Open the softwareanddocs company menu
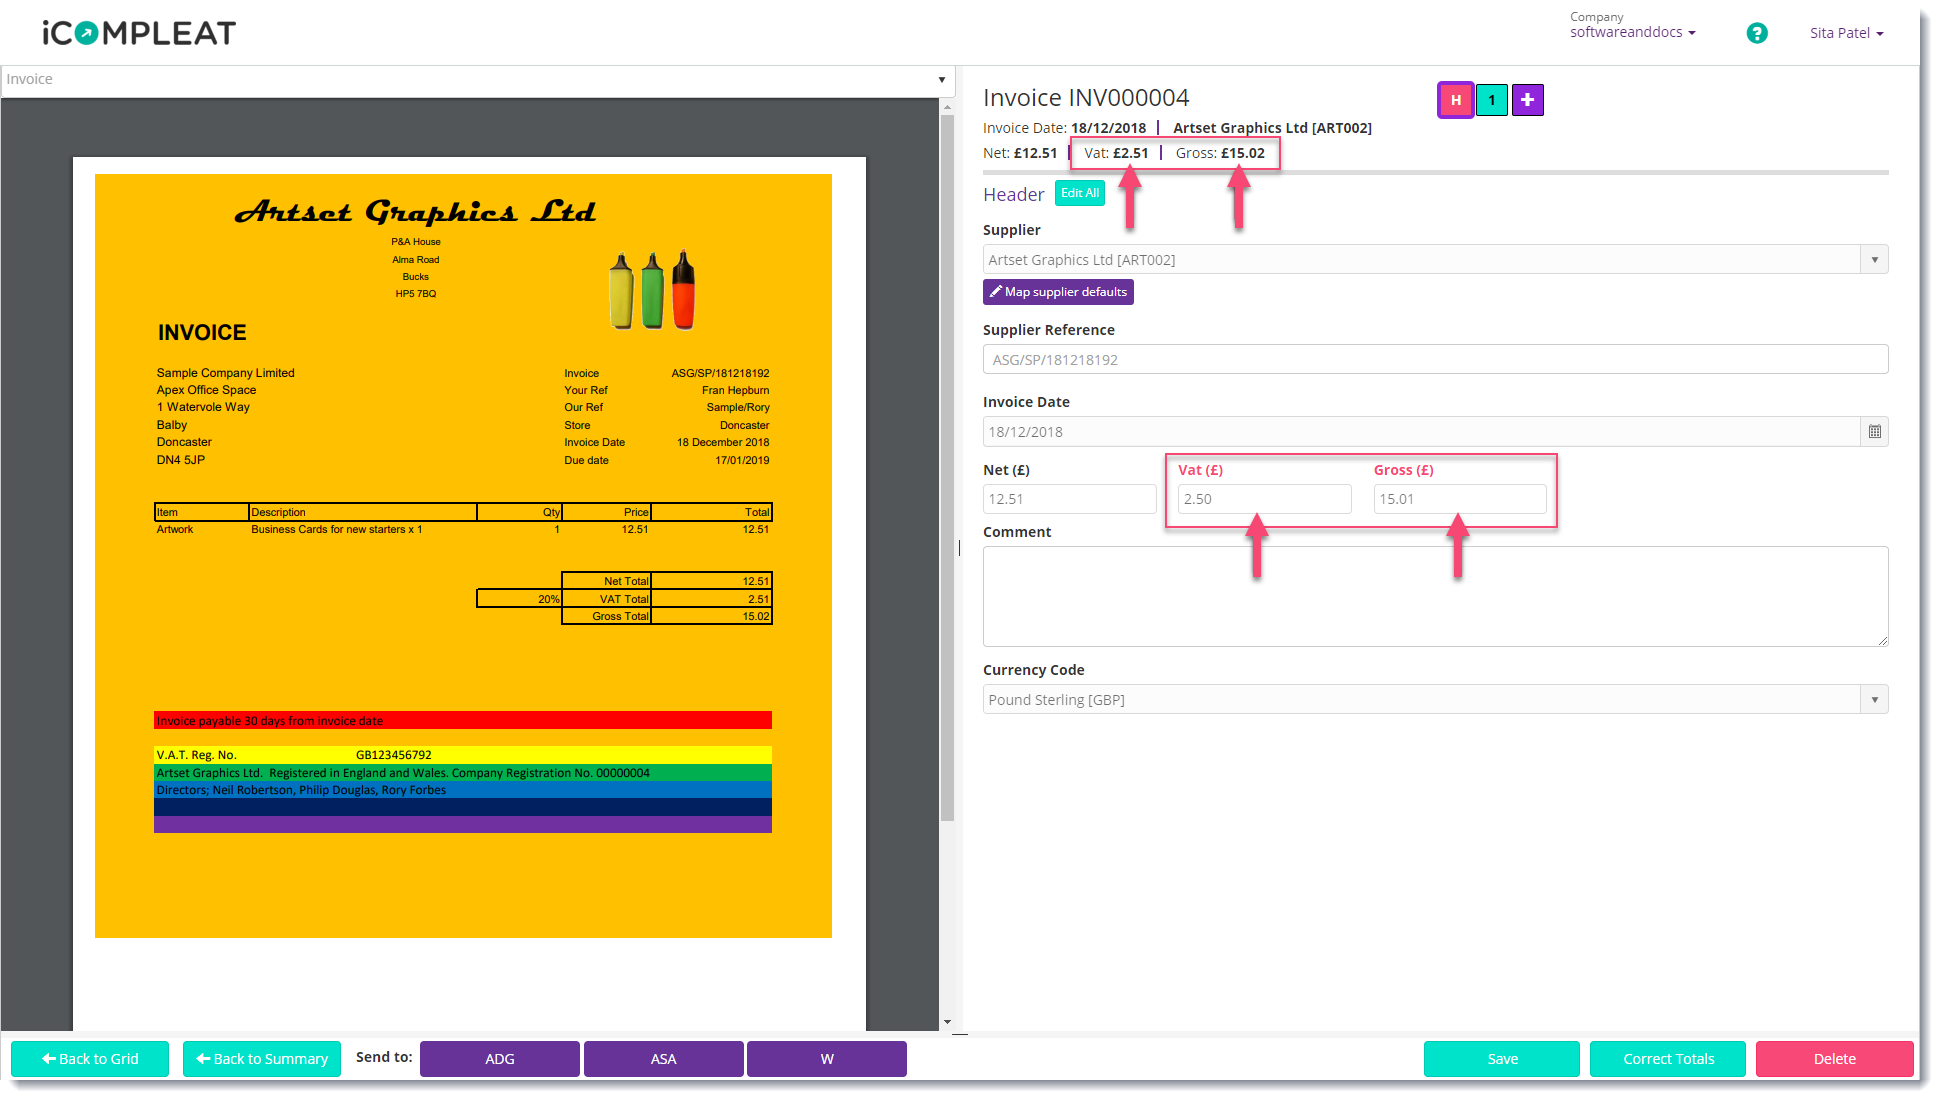 [x=1632, y=32]
